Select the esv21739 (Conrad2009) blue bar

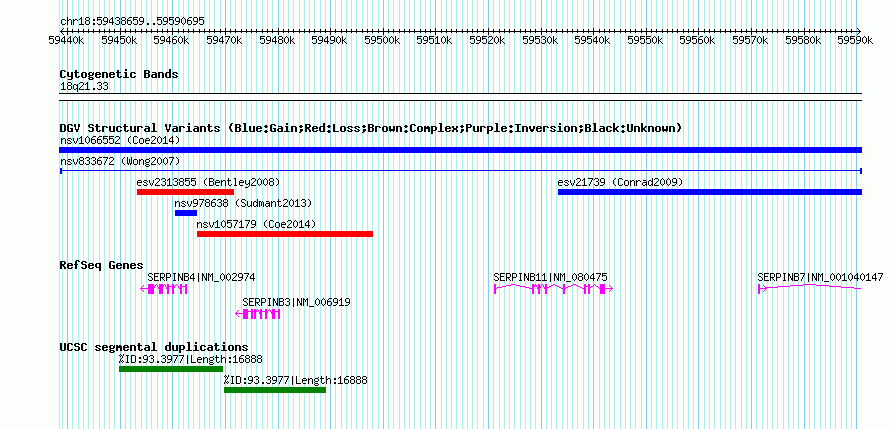tap(710, 192)
